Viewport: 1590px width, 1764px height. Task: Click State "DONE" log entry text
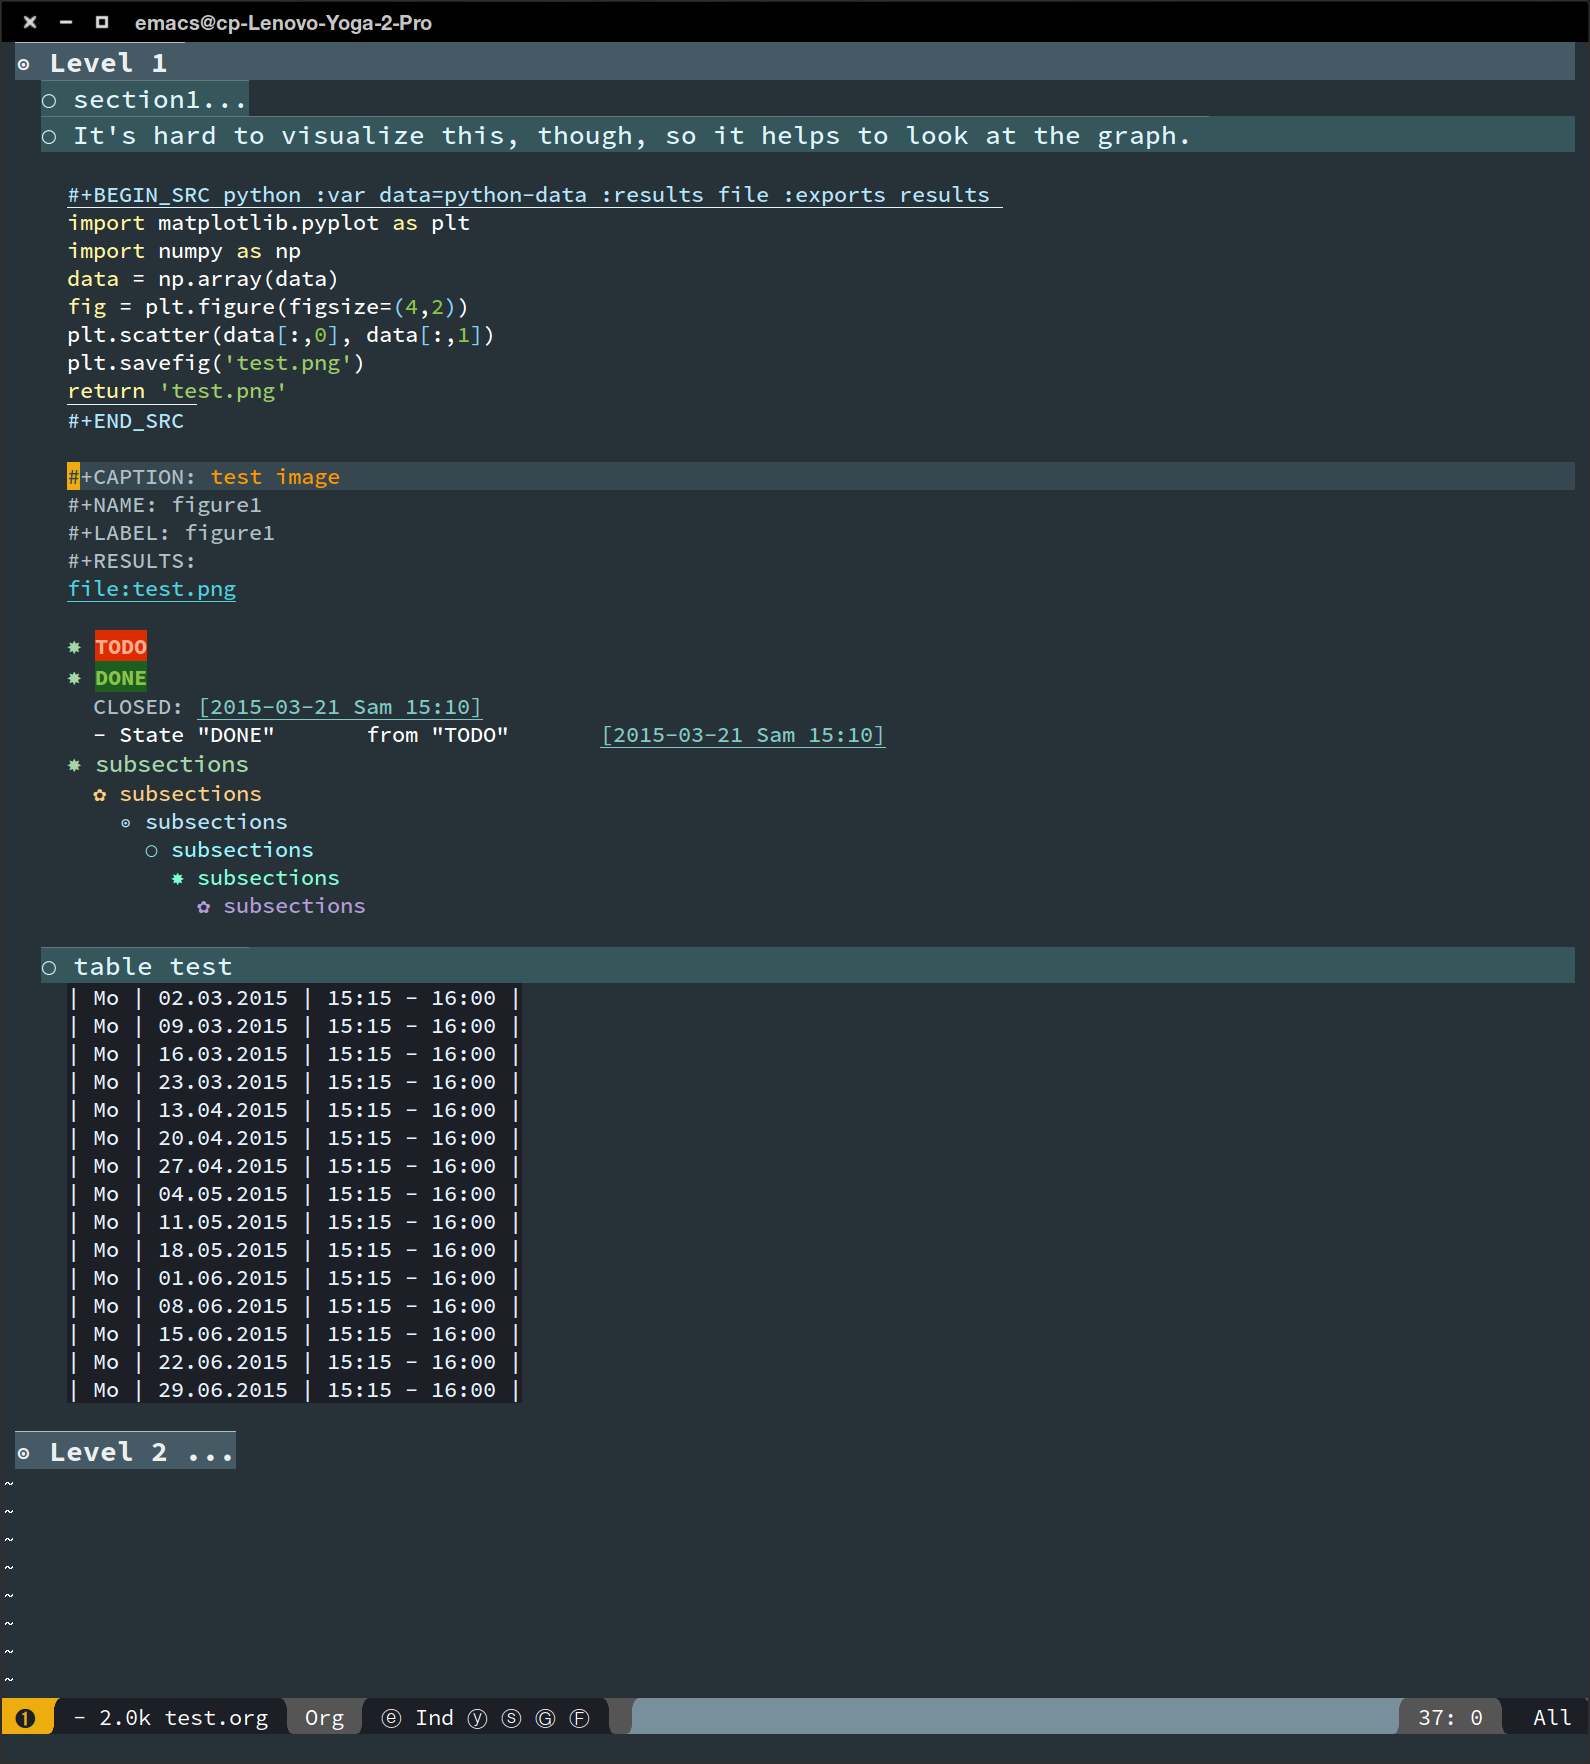pos(197,735)
